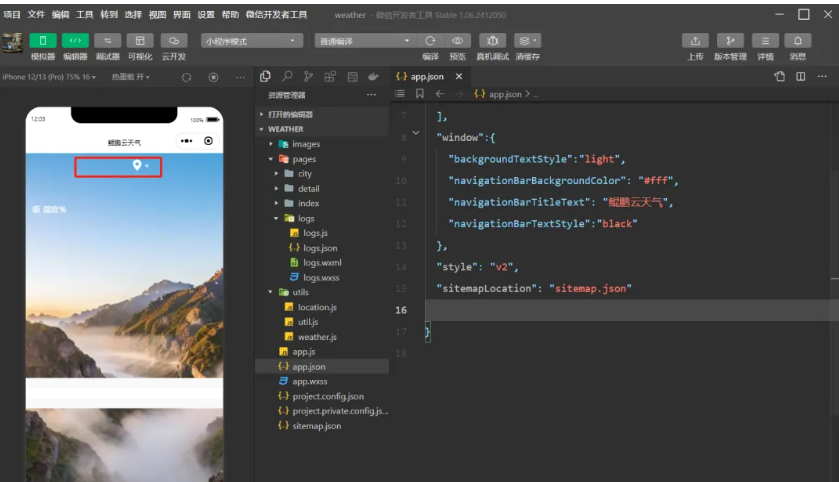839x482 pixels.
Task: Open the iPhone 12/13 (Pro) device dropdown
Action: pyautogui.click(x=49, y=77)
